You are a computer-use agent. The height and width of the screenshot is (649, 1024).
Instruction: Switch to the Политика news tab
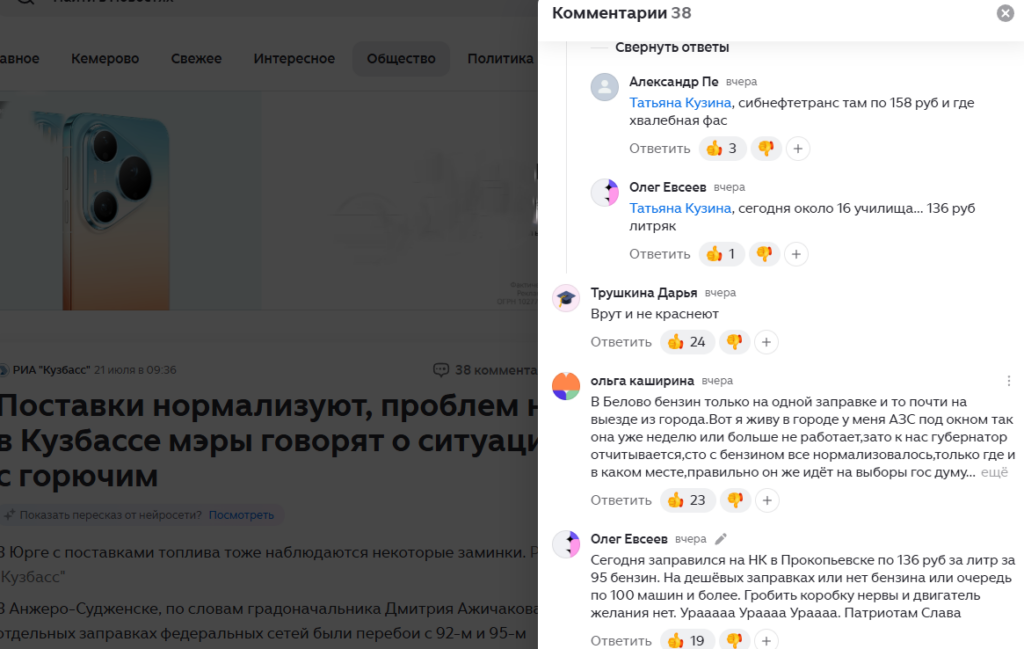[x=500, y=59]
